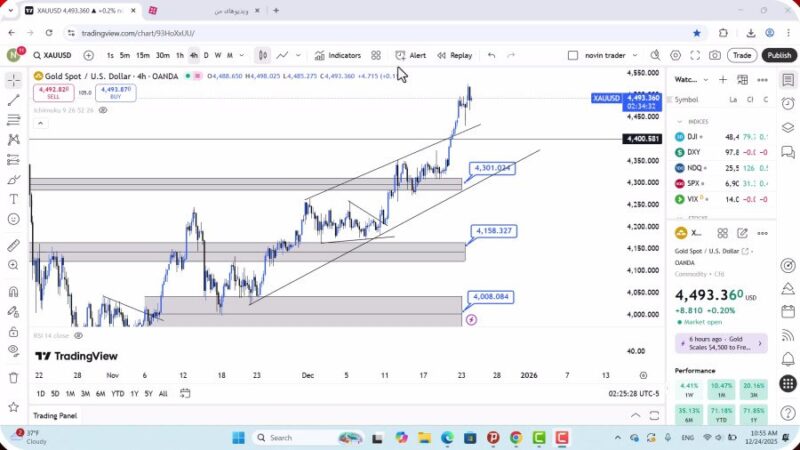Select the YTD date range
Viewport: 800px width, 450px height.
[118, 393]
